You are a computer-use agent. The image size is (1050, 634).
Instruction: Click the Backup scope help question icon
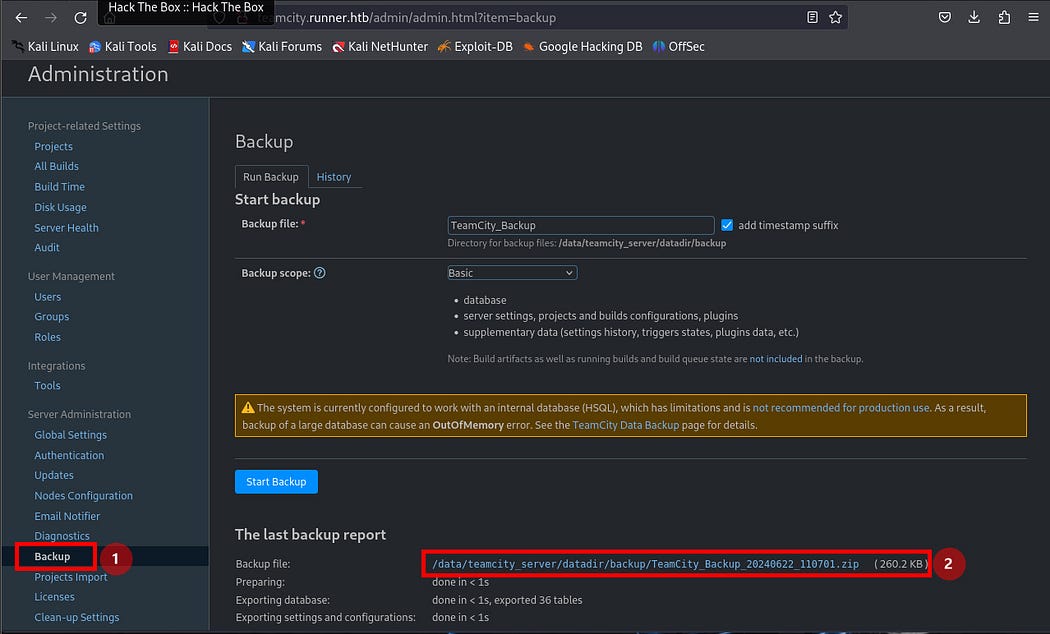tap(319, 272)
